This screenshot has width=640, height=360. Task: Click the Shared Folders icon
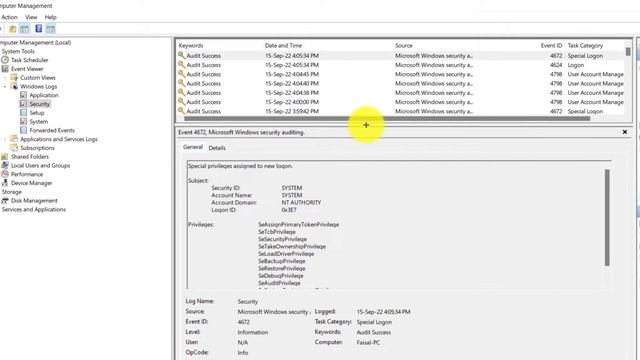tap(5, 157)
